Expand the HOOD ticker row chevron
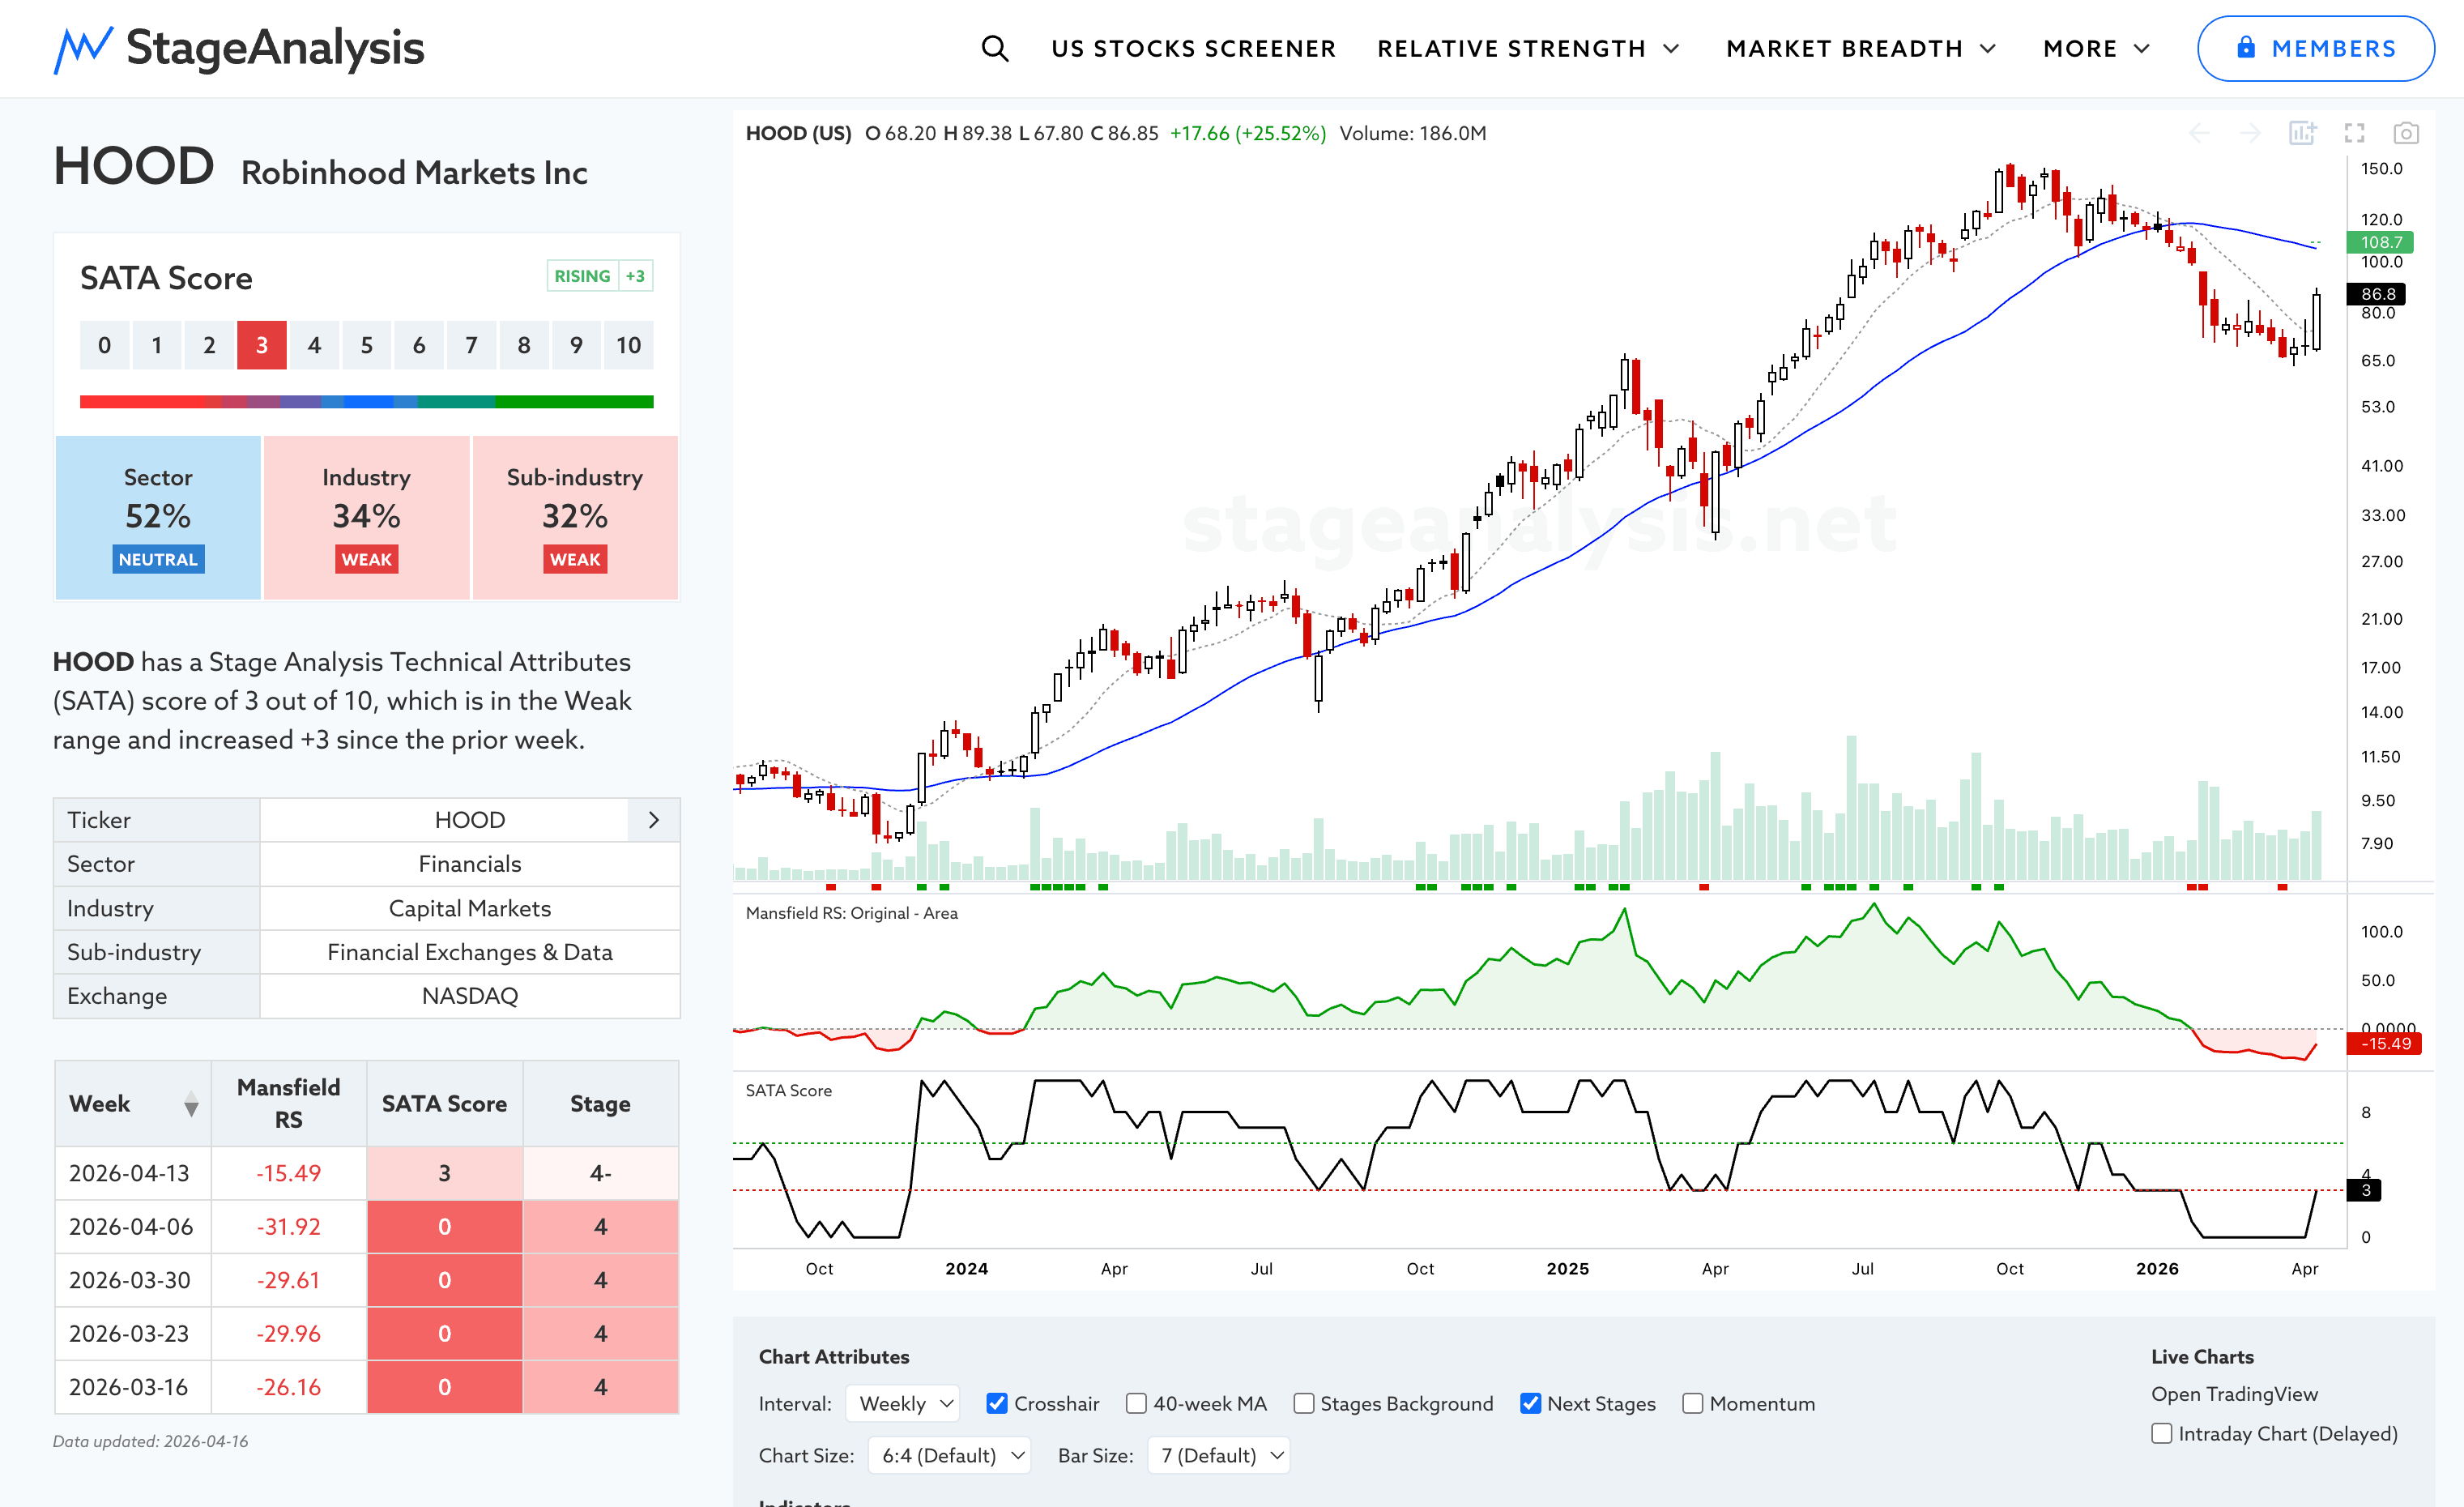The width and height of the screenshot is (2464, 1507). pyautogui.click(x=653, y=820)
